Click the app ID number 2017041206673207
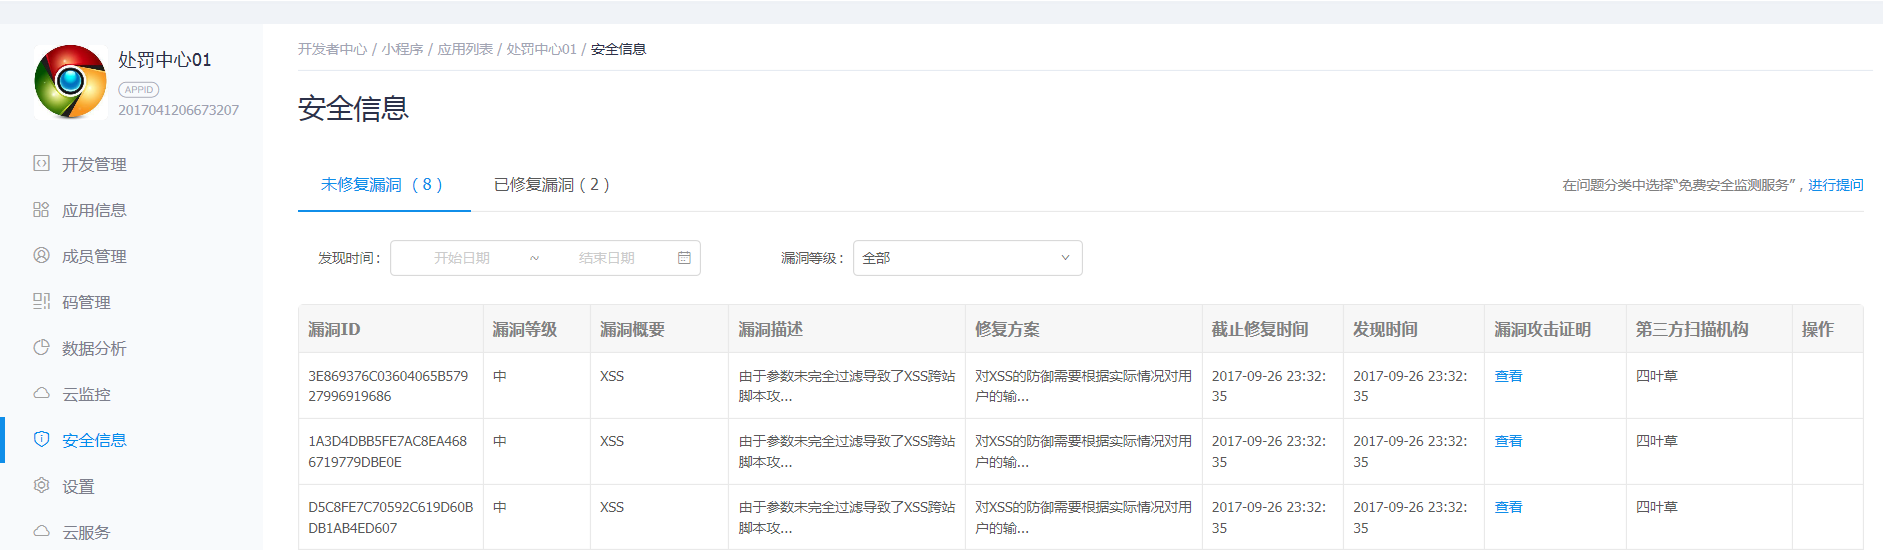Viewport: 1883px width, 550px height. 179,110
